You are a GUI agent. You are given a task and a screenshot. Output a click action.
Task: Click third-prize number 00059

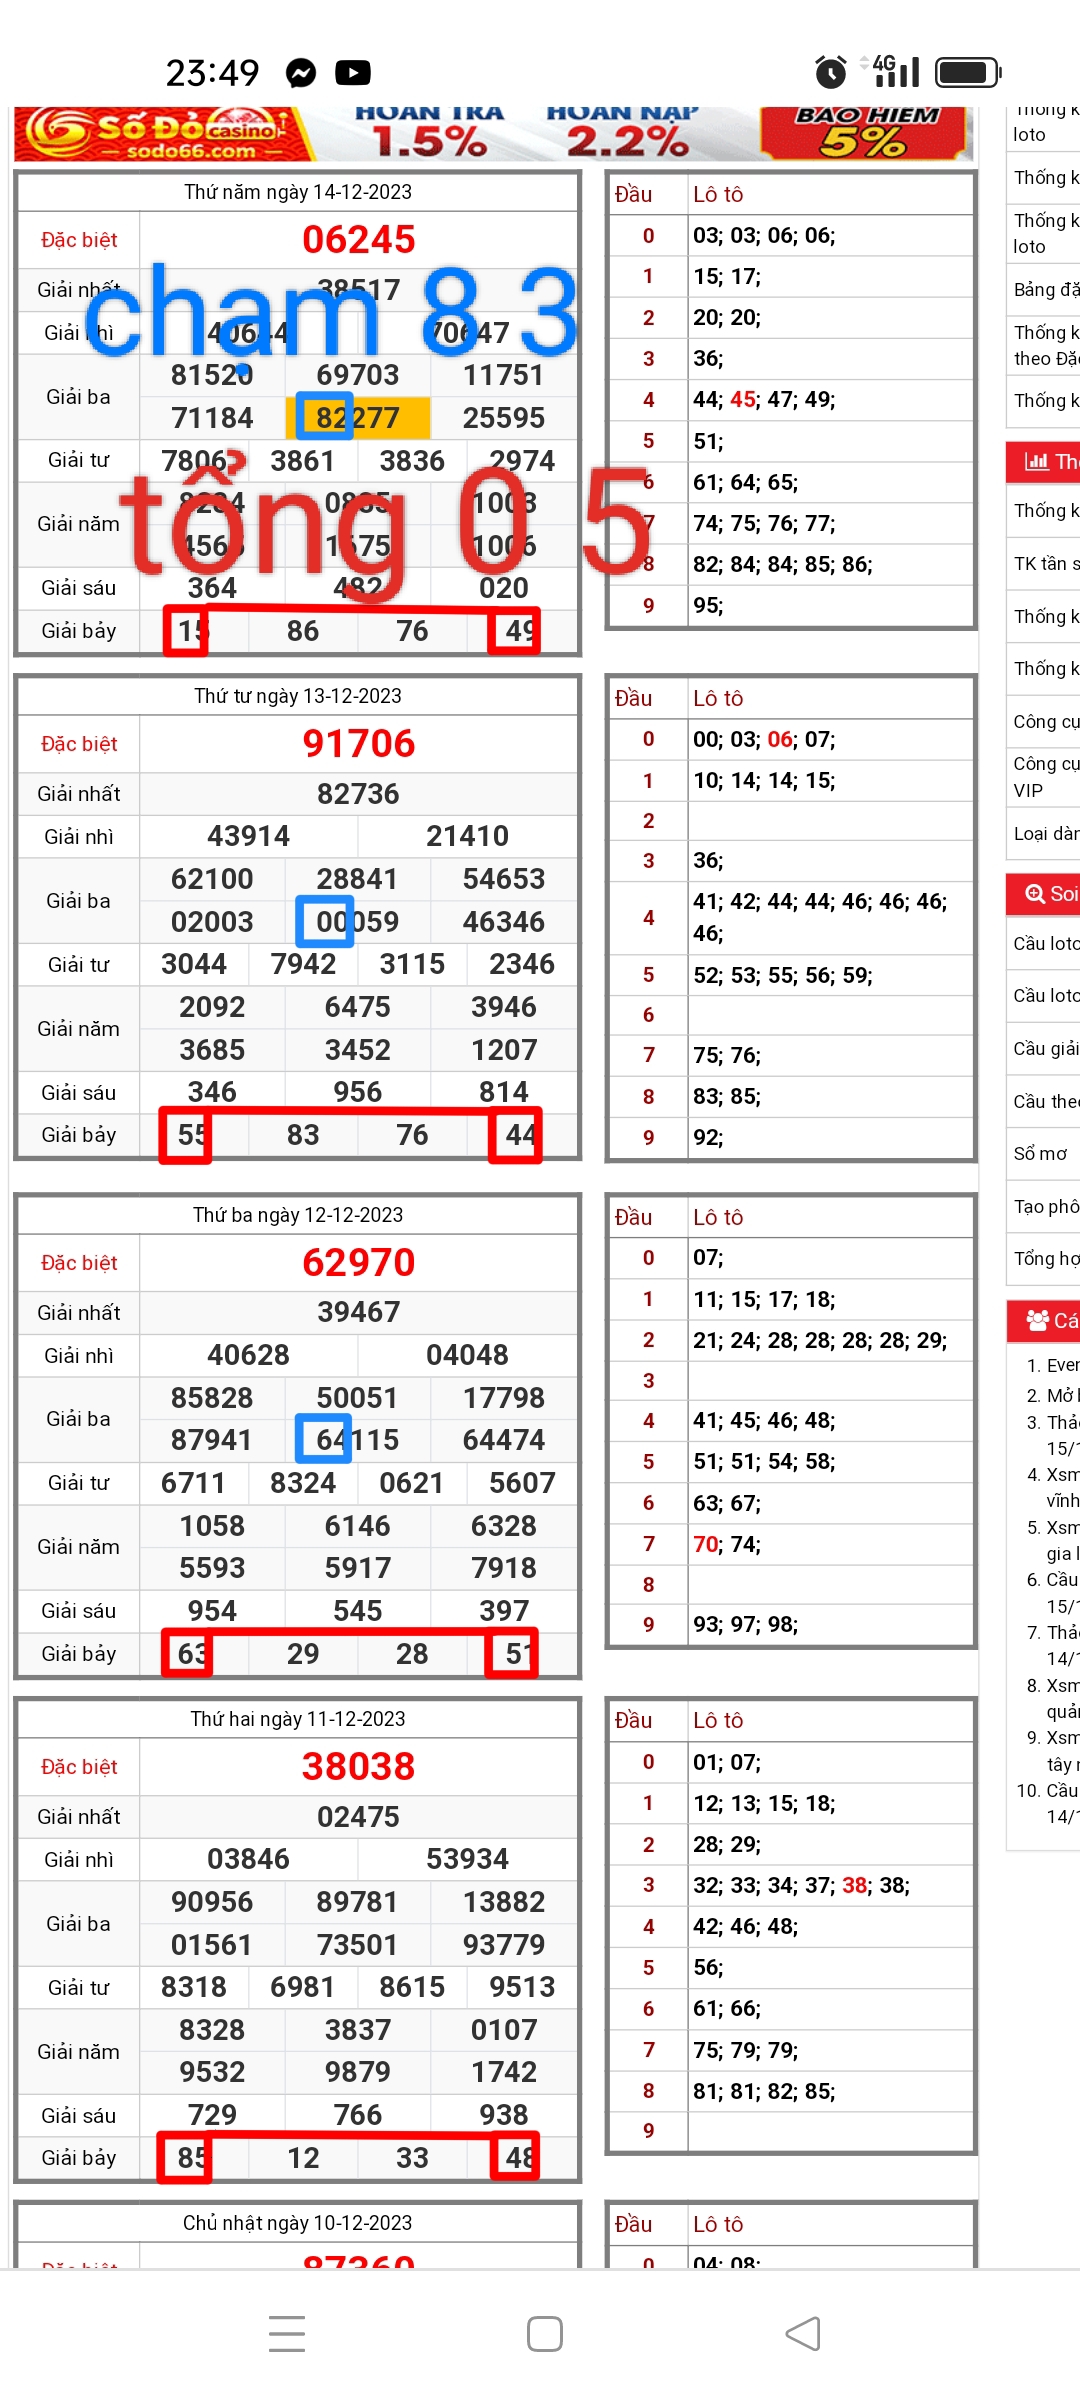(358, 922)
